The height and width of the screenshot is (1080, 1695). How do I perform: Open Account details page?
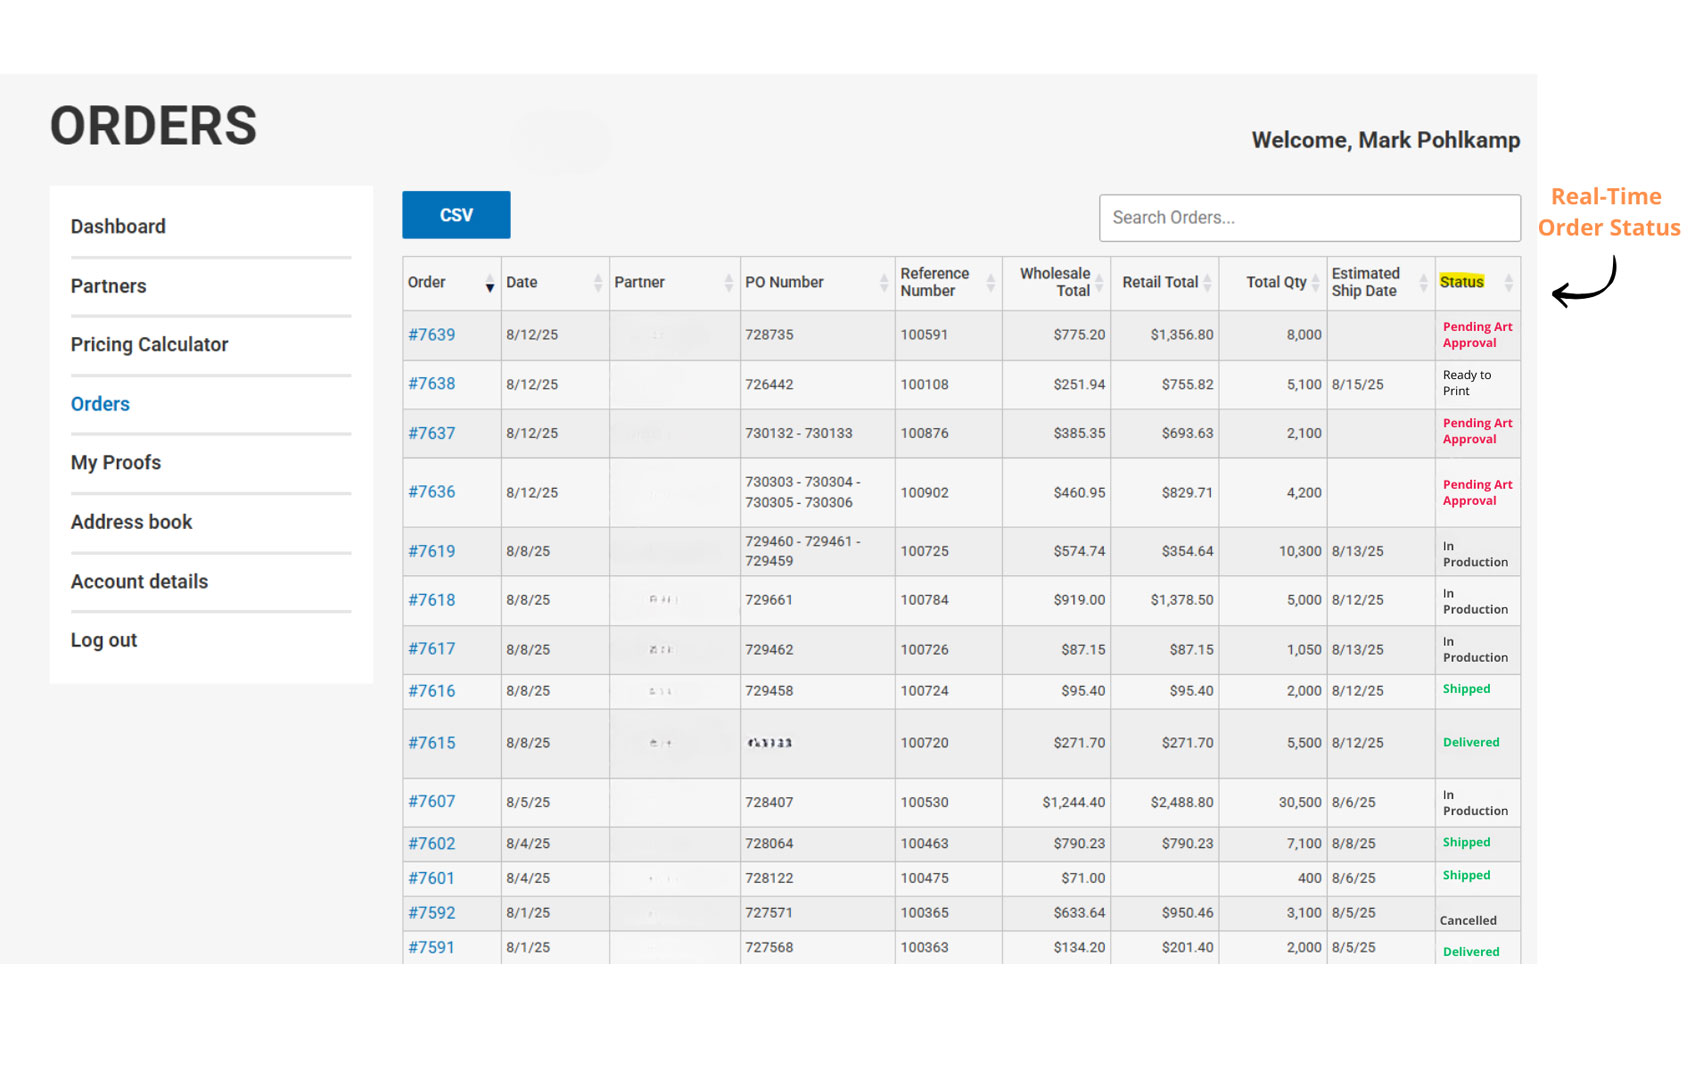click(139, 582)
